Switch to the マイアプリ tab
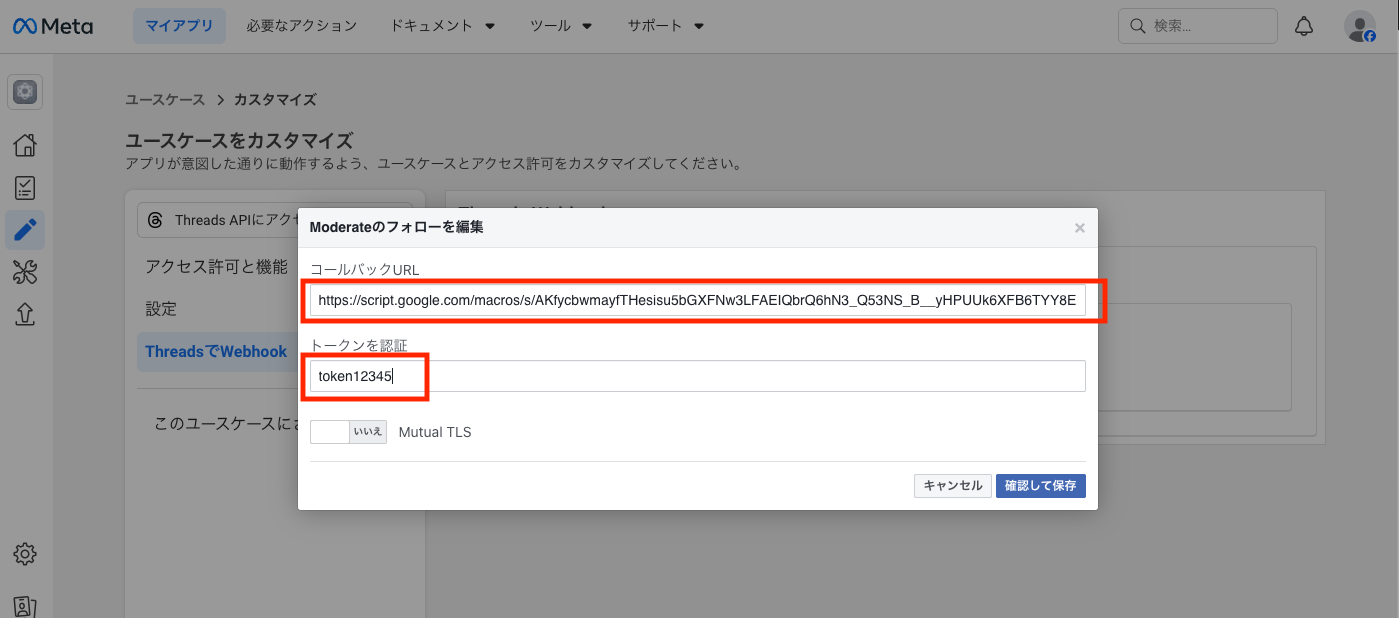Screen dimensions: 1399x618 click(179, 25)
